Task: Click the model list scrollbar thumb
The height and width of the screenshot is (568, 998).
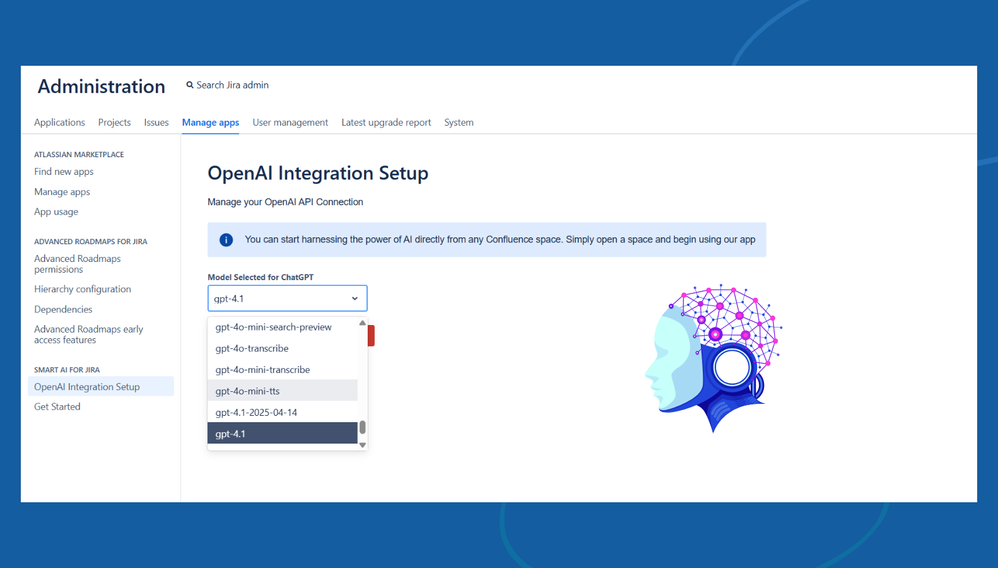Action: point(362,427)
